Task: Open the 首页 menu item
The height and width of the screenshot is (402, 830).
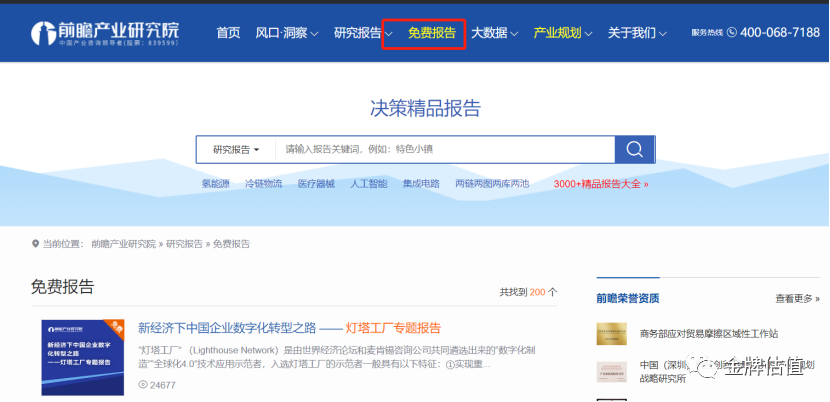Action: point(228,33)
